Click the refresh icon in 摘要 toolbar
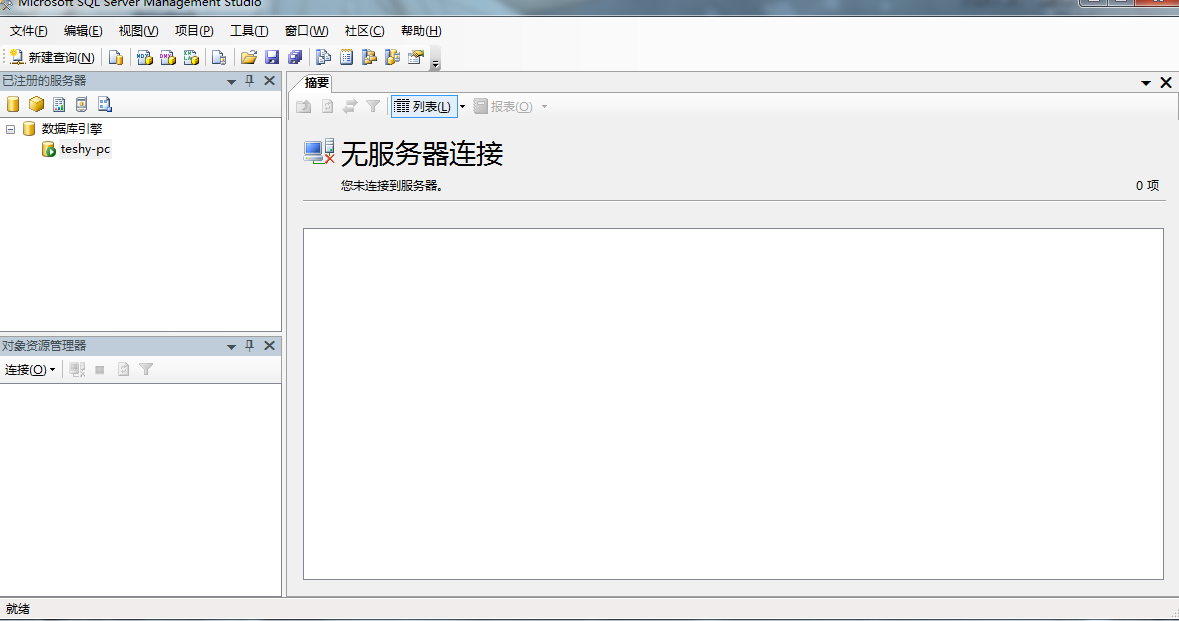Viewport: 1179px width, 621px height. [x=327, y=107]
